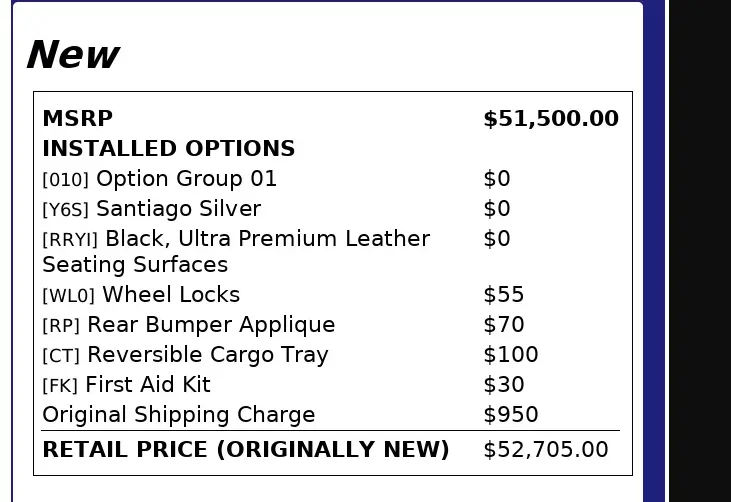Image resolution: width=731 pixels, height=502 pixels.
Task: Click the $52,705.00 retail price total
Action: [x=545, y=449]
